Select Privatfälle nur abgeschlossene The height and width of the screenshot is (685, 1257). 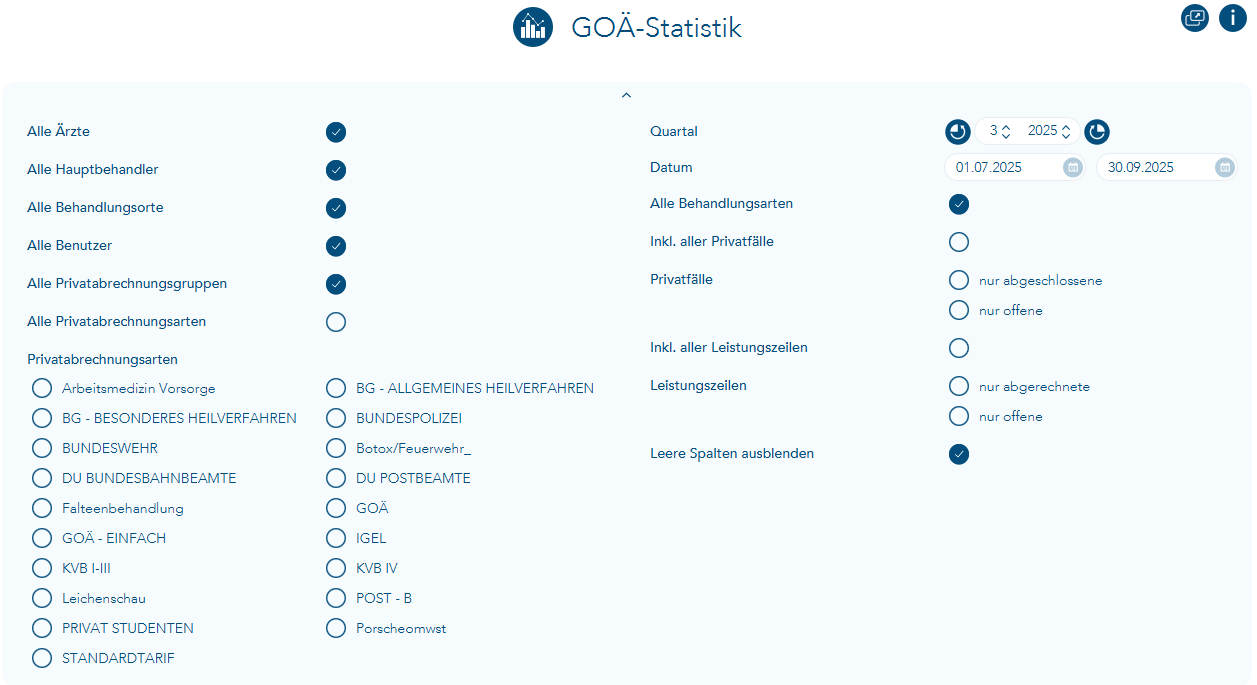(959, 280)
